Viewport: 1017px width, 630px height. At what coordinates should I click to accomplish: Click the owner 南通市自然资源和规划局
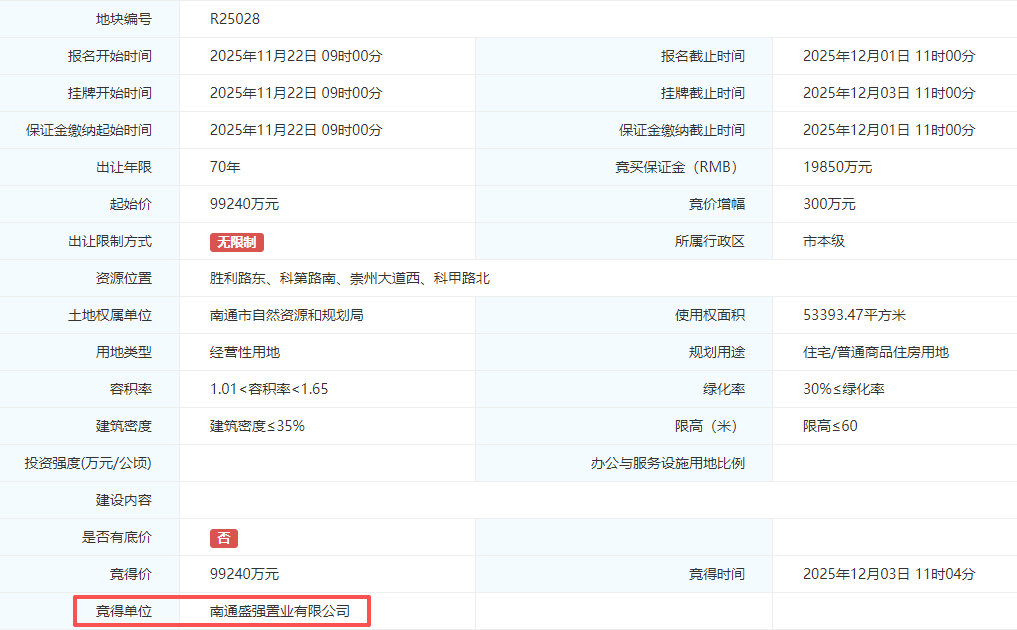tap(286, 315)
